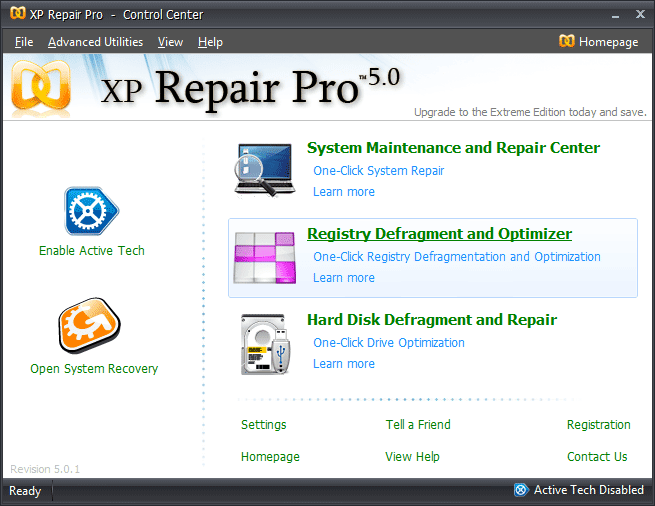Minimize the XP Repair Pro window
Image resolution: width=655 pixels, height=506 pixels.
click(615, 15)
